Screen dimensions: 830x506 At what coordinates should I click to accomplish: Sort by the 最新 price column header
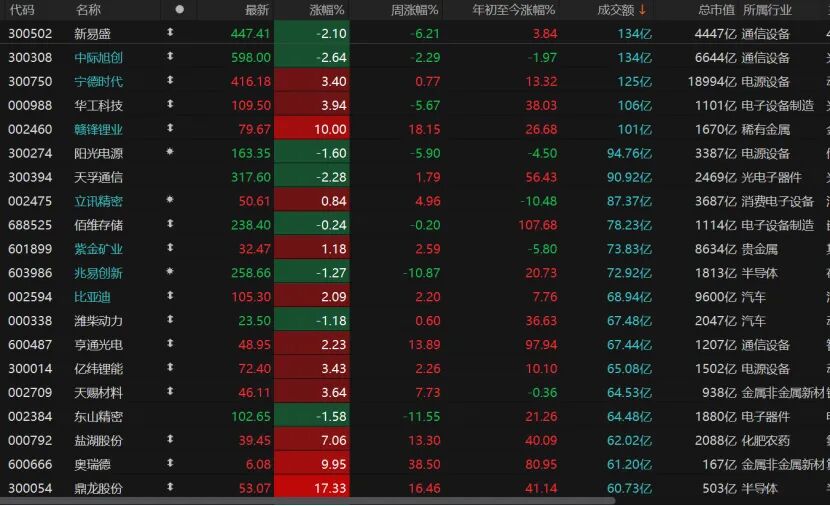(257, 10)
